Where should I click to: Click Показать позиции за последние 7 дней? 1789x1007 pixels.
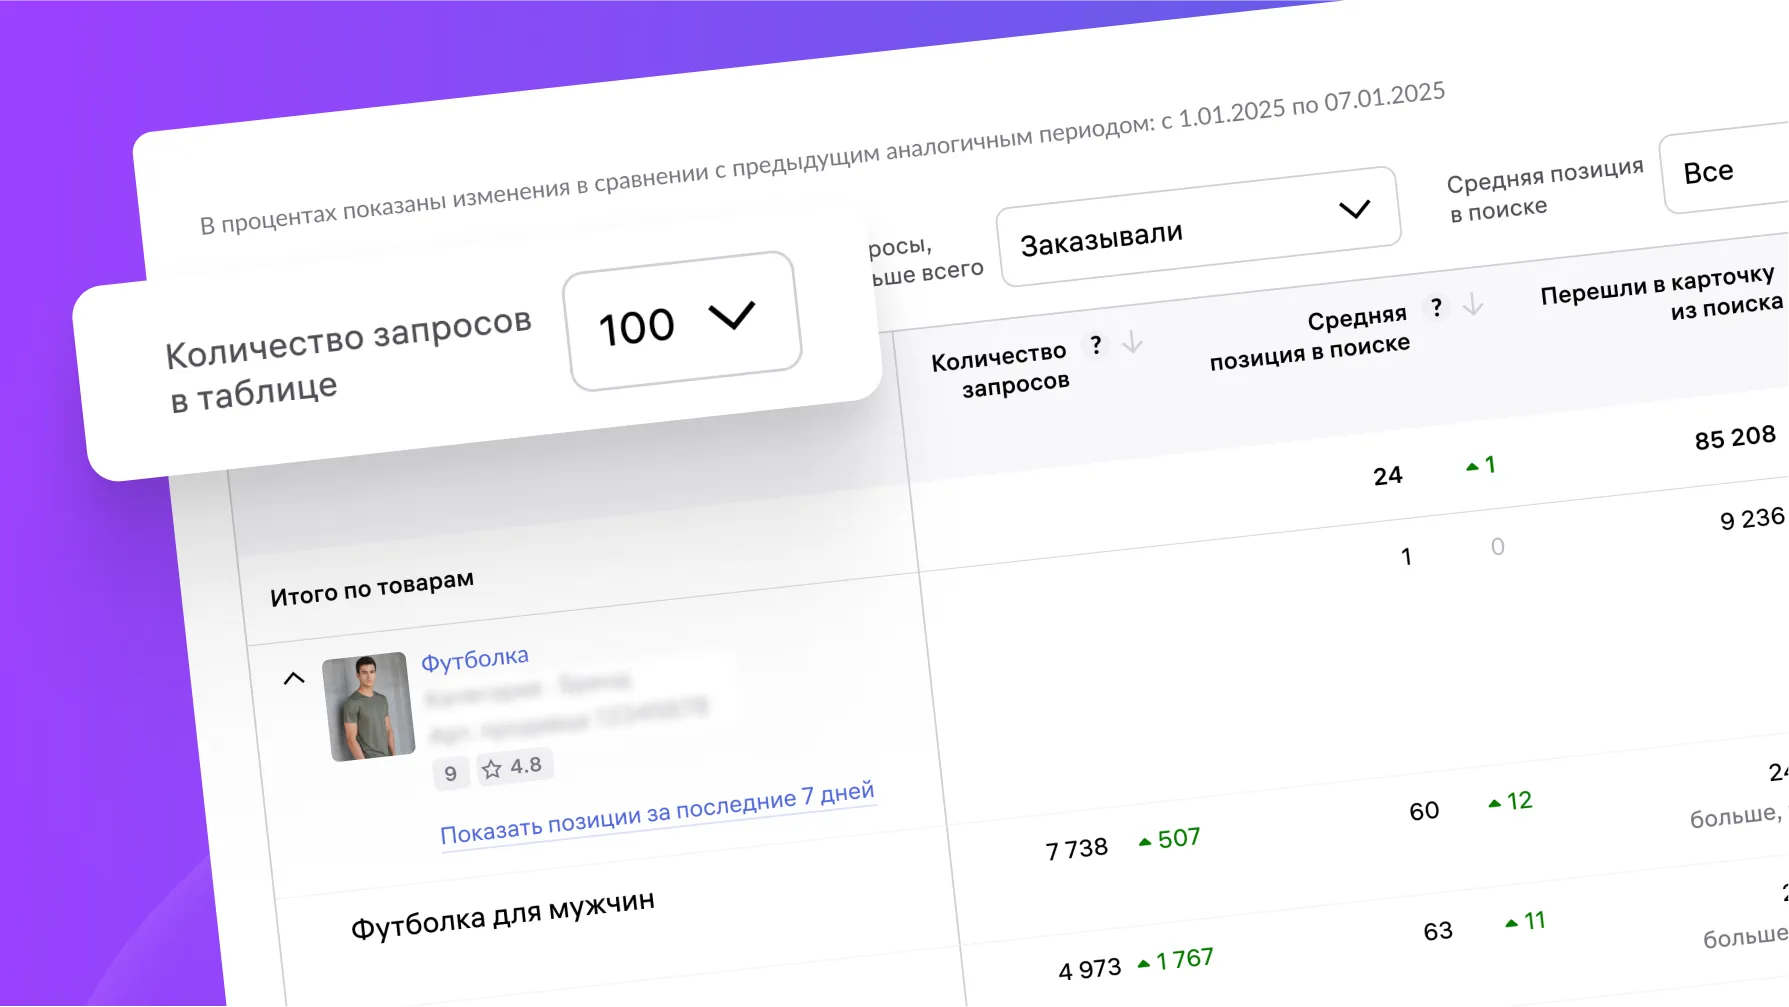(x=657, y=813)
